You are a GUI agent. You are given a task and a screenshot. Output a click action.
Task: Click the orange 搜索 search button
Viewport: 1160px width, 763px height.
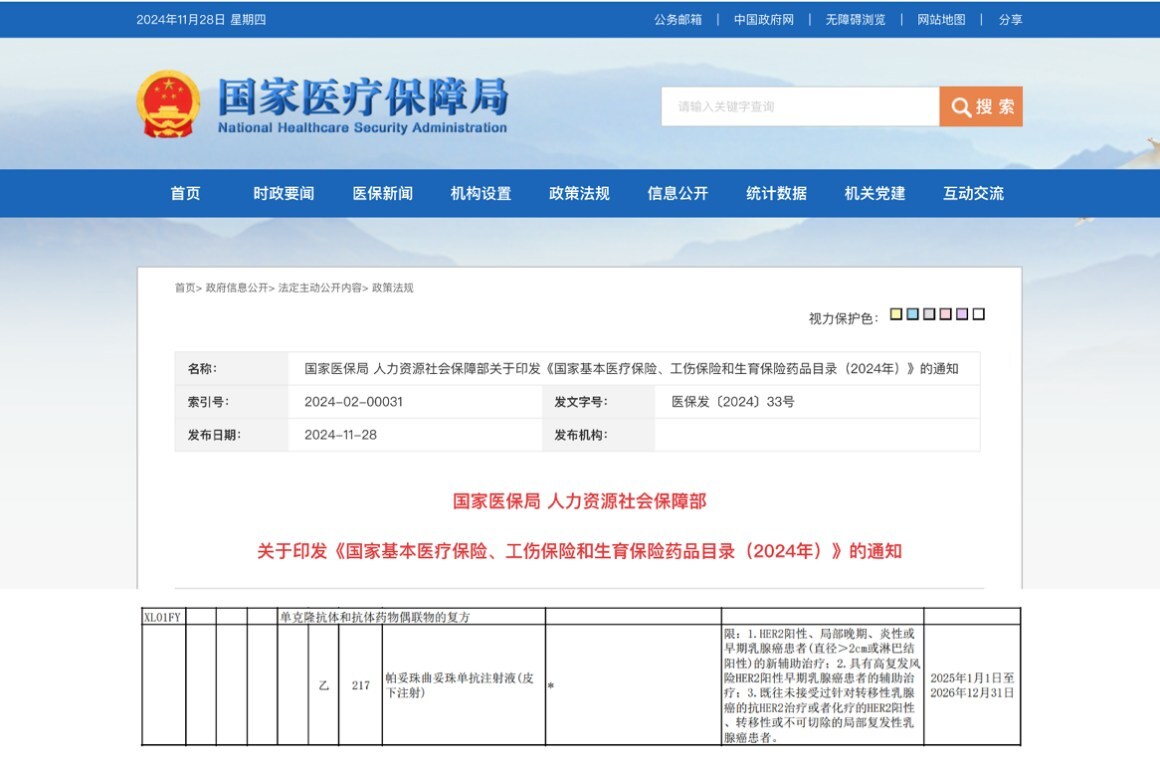pos(980,107)
